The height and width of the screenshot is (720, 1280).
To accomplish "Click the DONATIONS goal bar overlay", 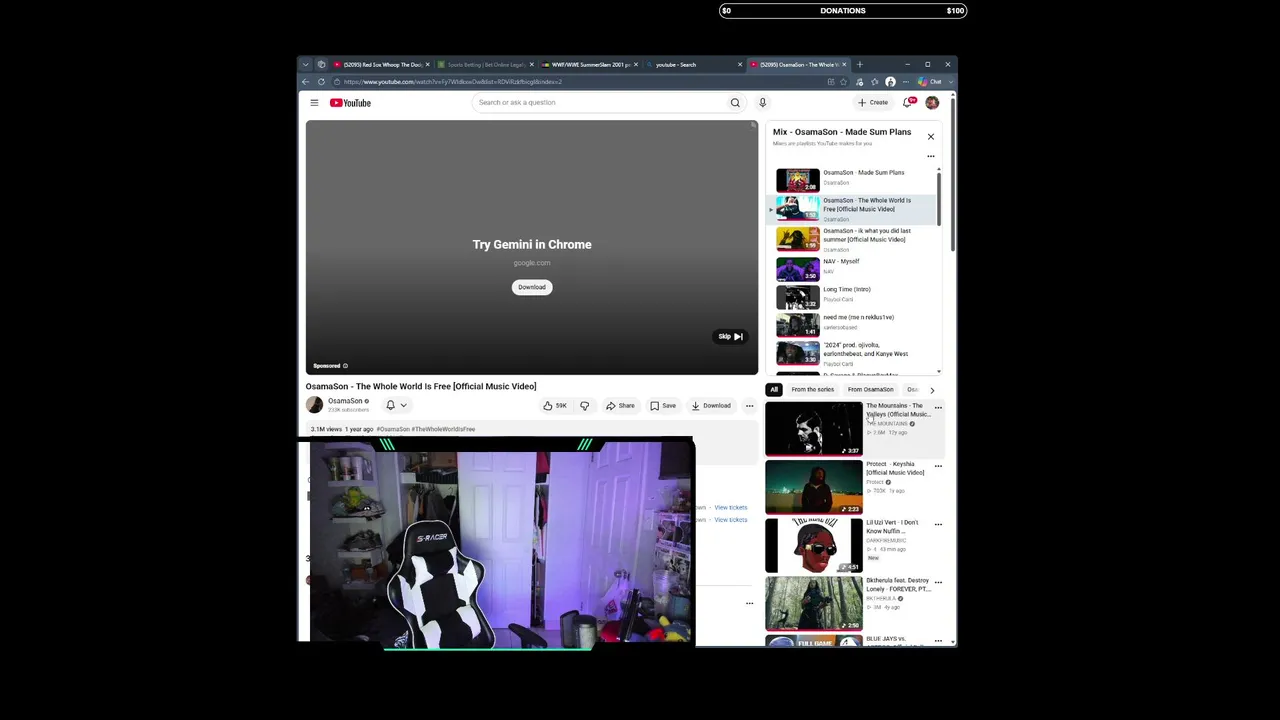I will click(x=843, y=11).
